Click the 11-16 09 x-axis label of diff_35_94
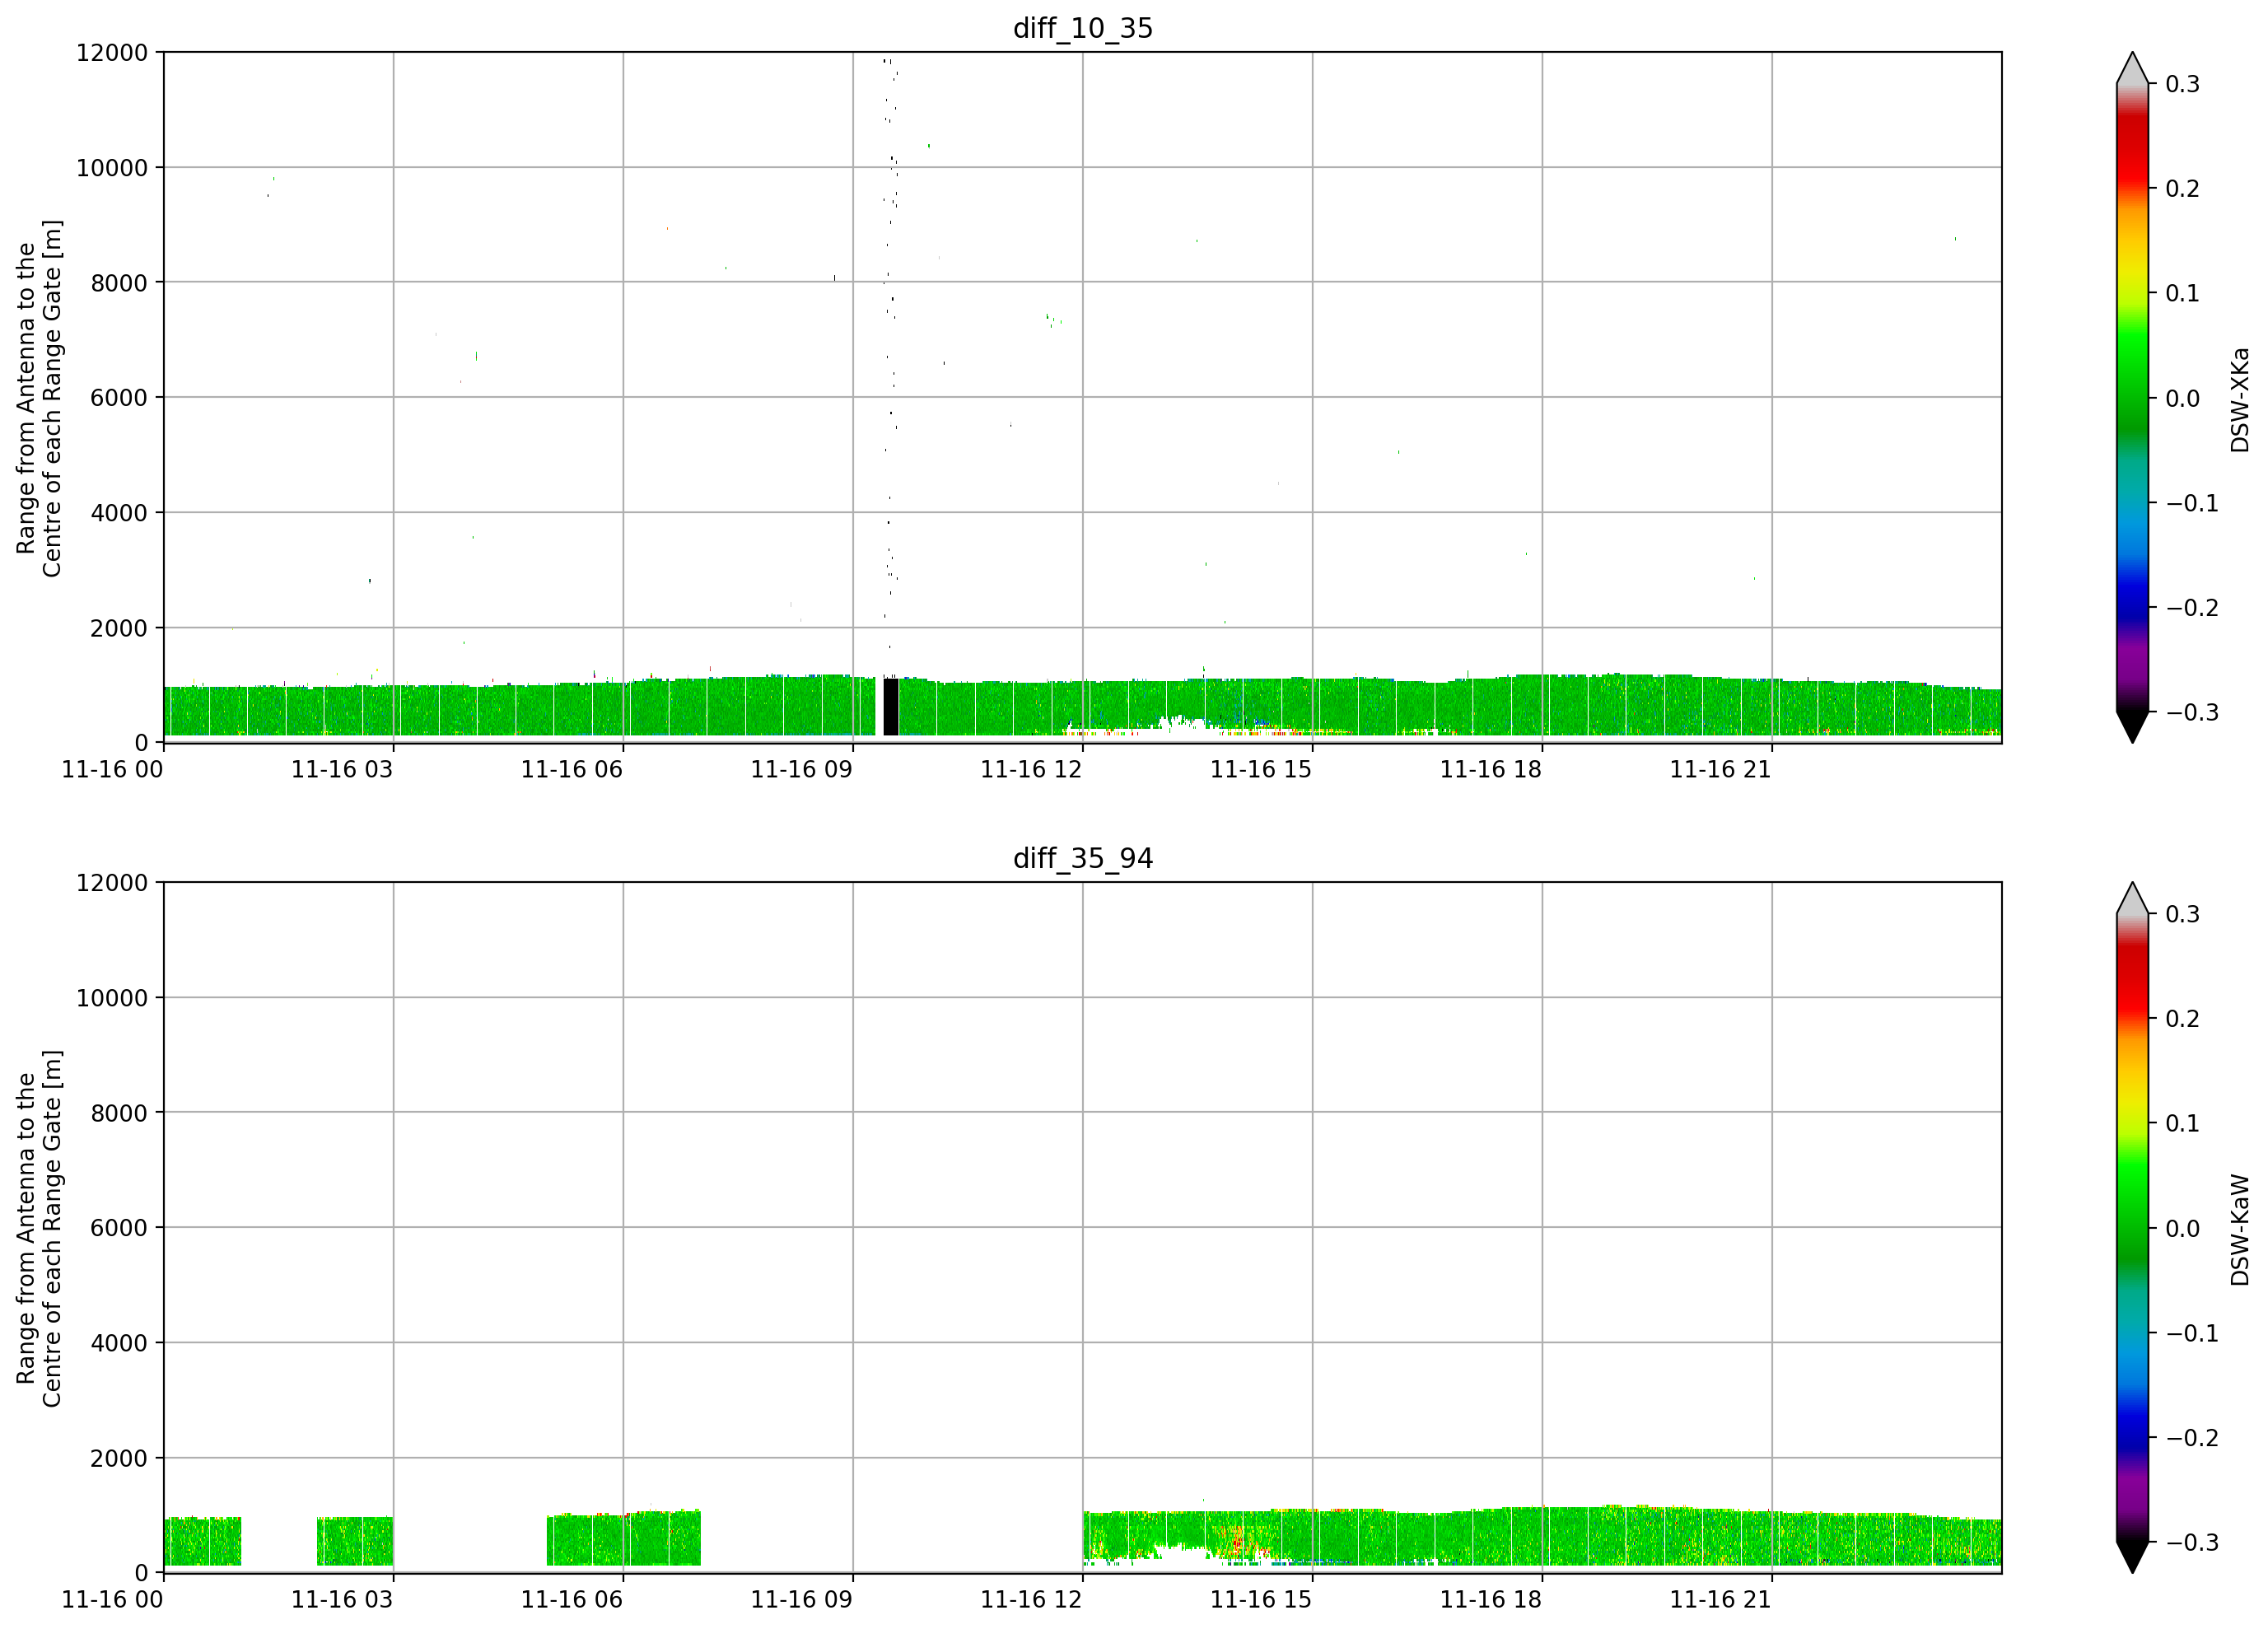Screen dimensions: 2268x1629 coord(801,1600)
